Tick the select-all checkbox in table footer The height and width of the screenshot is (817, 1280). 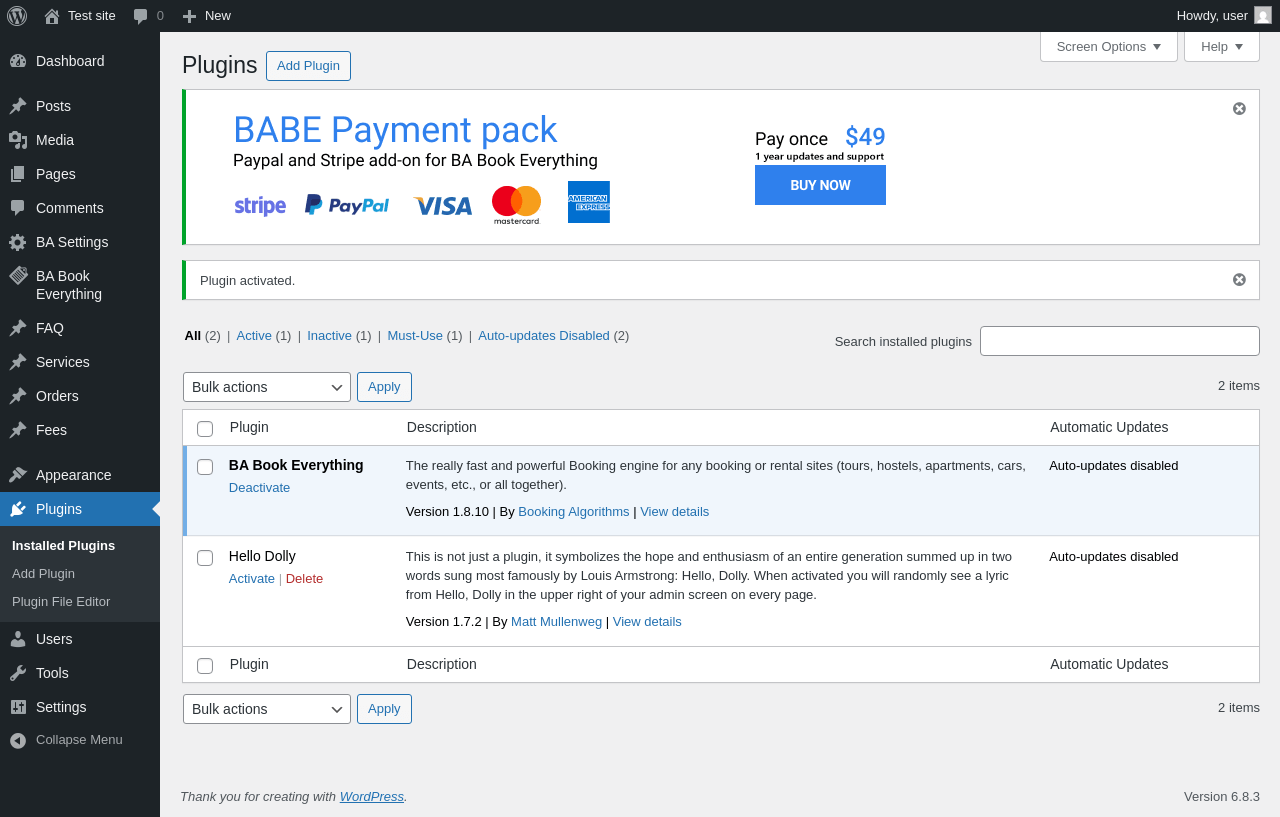click(205, 666)
